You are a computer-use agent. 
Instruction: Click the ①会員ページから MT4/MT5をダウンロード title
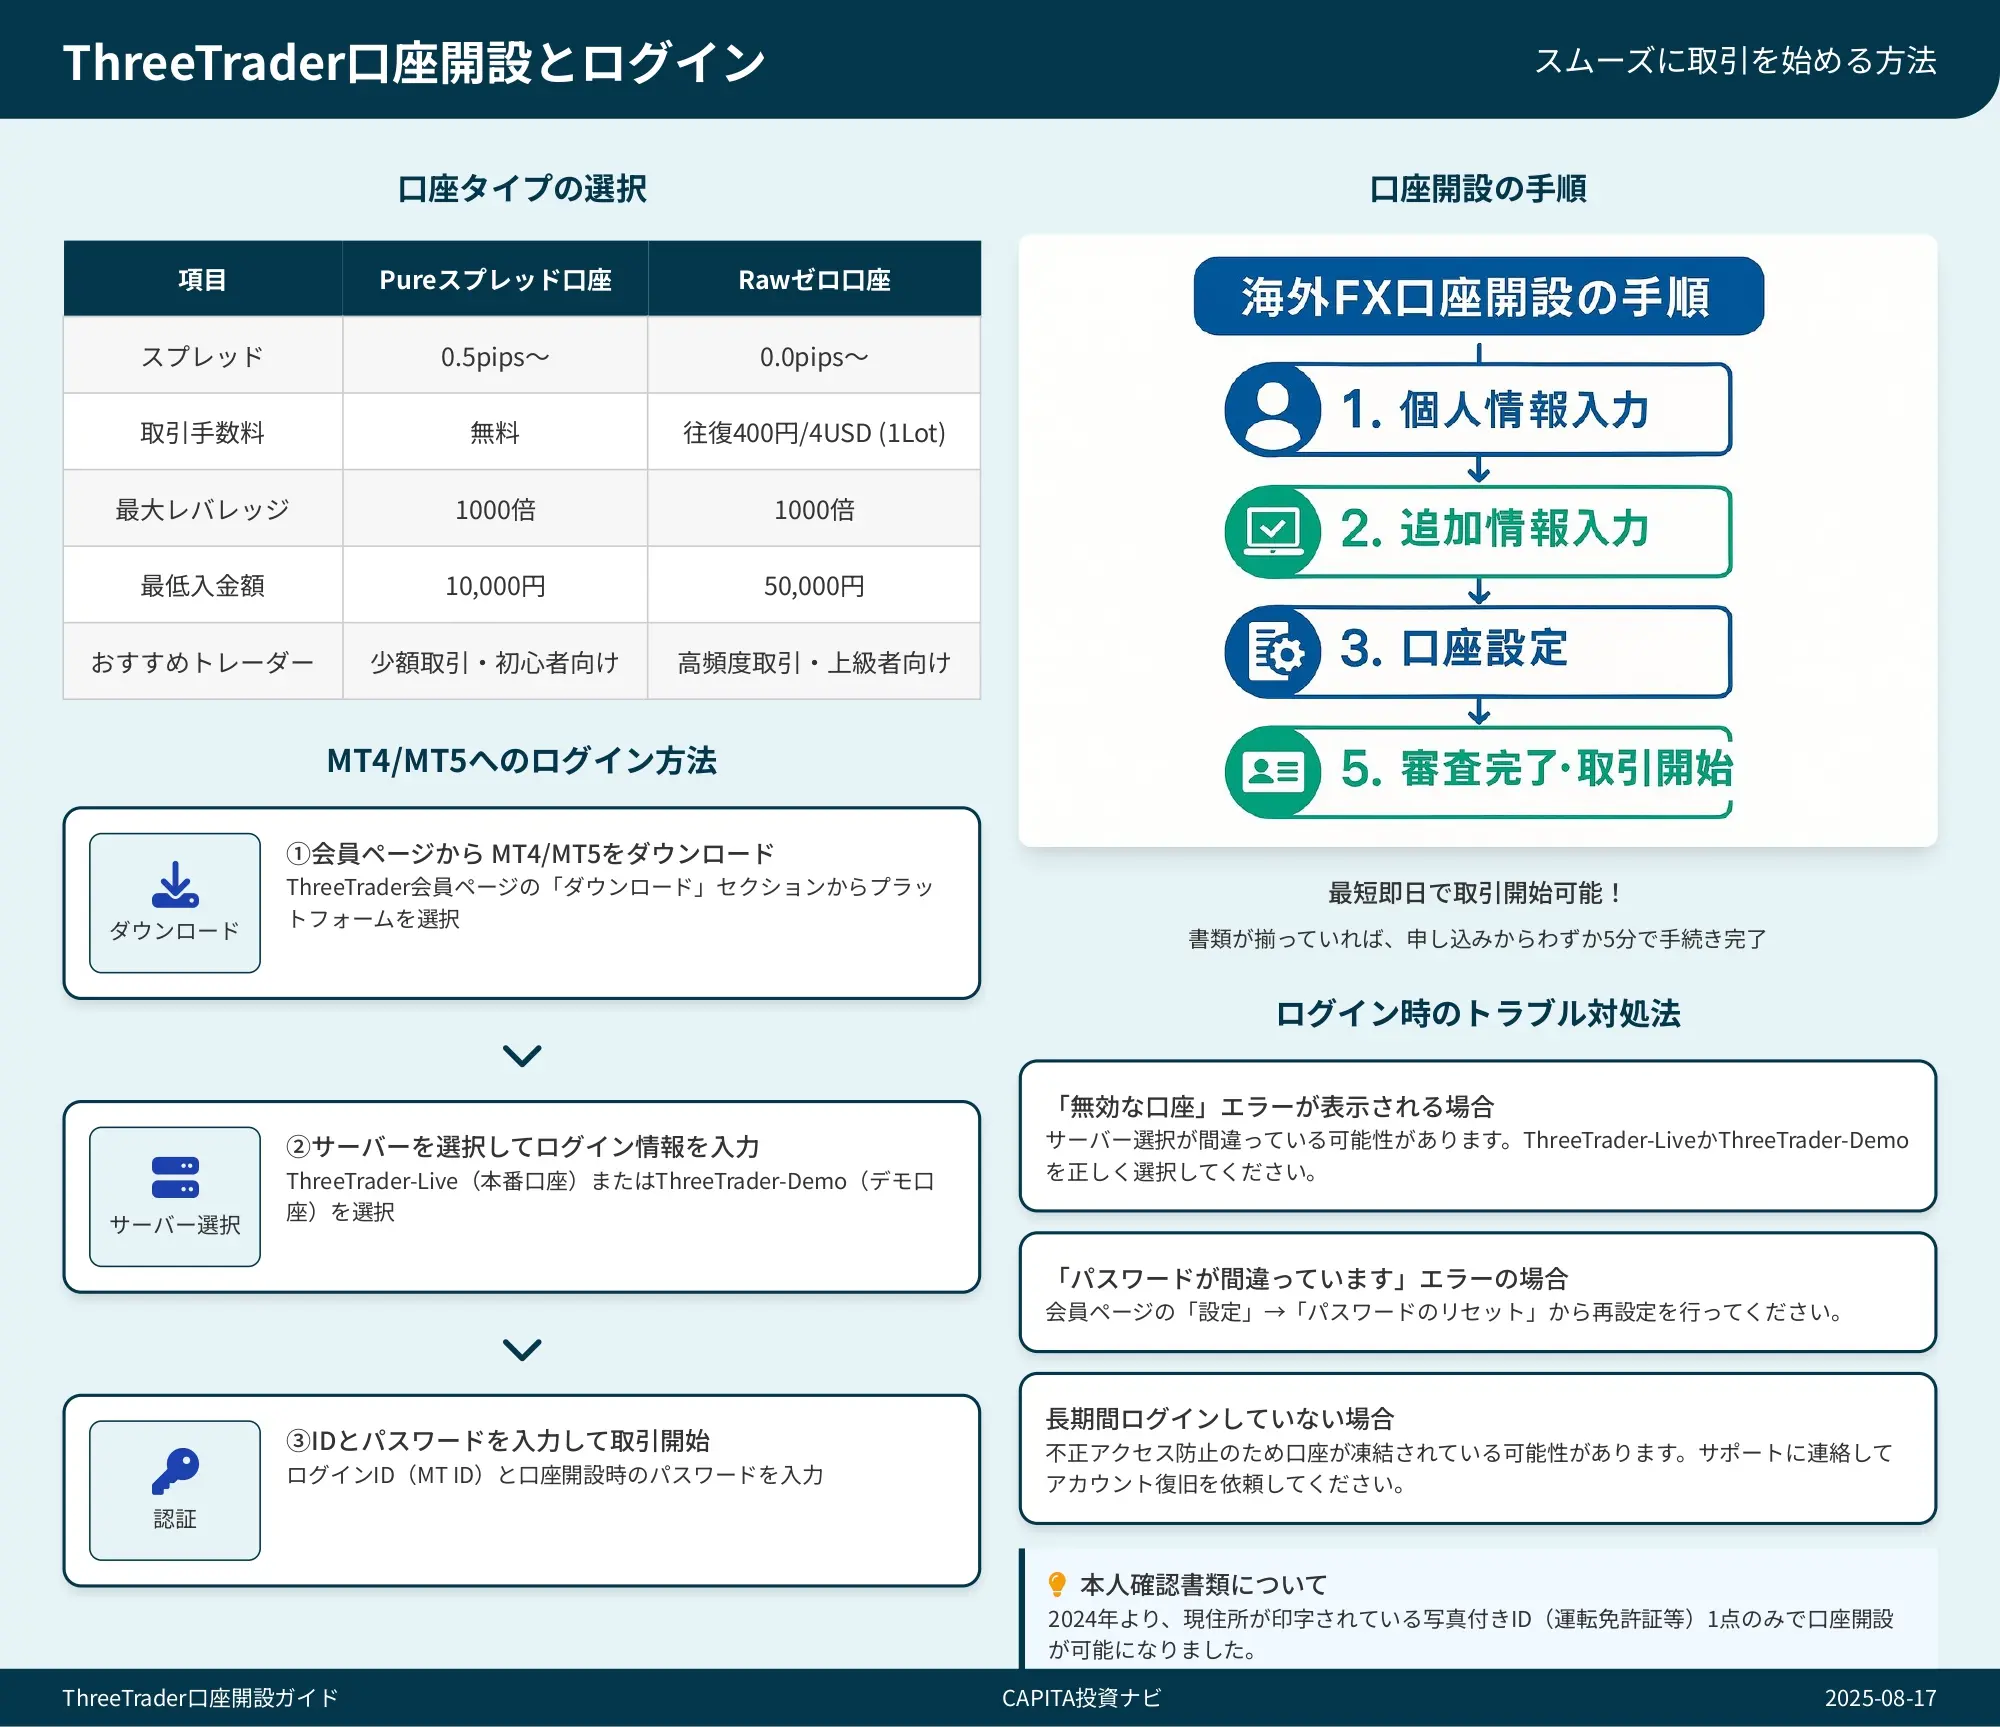tap(530, 853)
